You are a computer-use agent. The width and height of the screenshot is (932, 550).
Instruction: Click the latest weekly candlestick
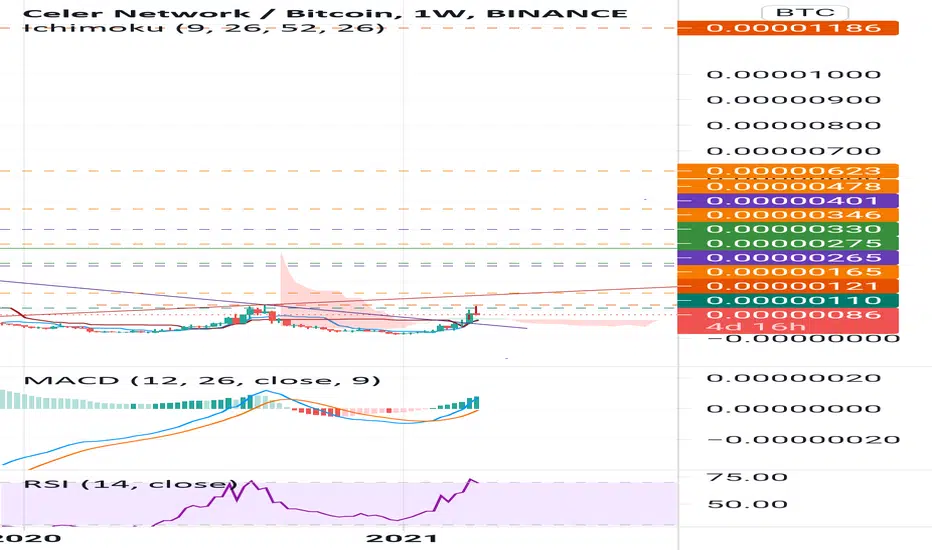click(x=477, y=311)
